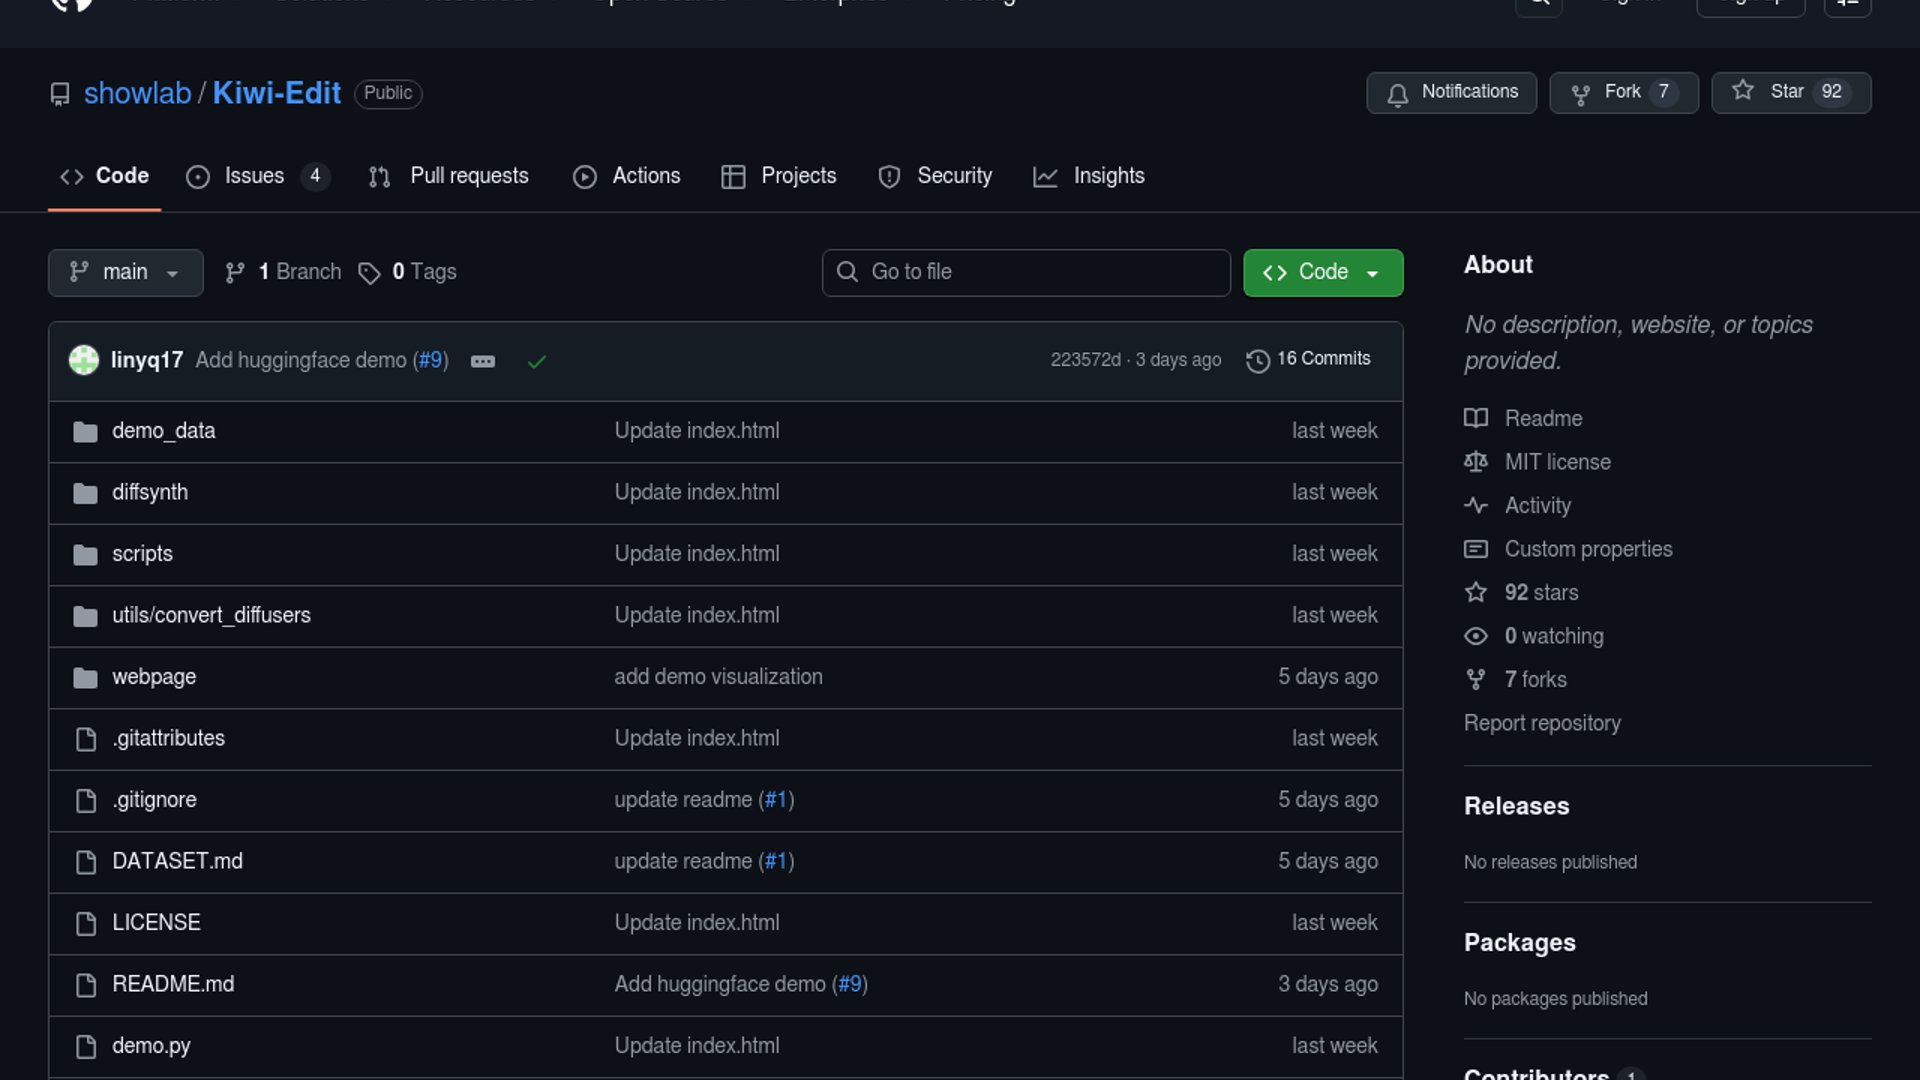Open watching eye icon link
The image size is (1920, 1080).
pos(1475,637)
